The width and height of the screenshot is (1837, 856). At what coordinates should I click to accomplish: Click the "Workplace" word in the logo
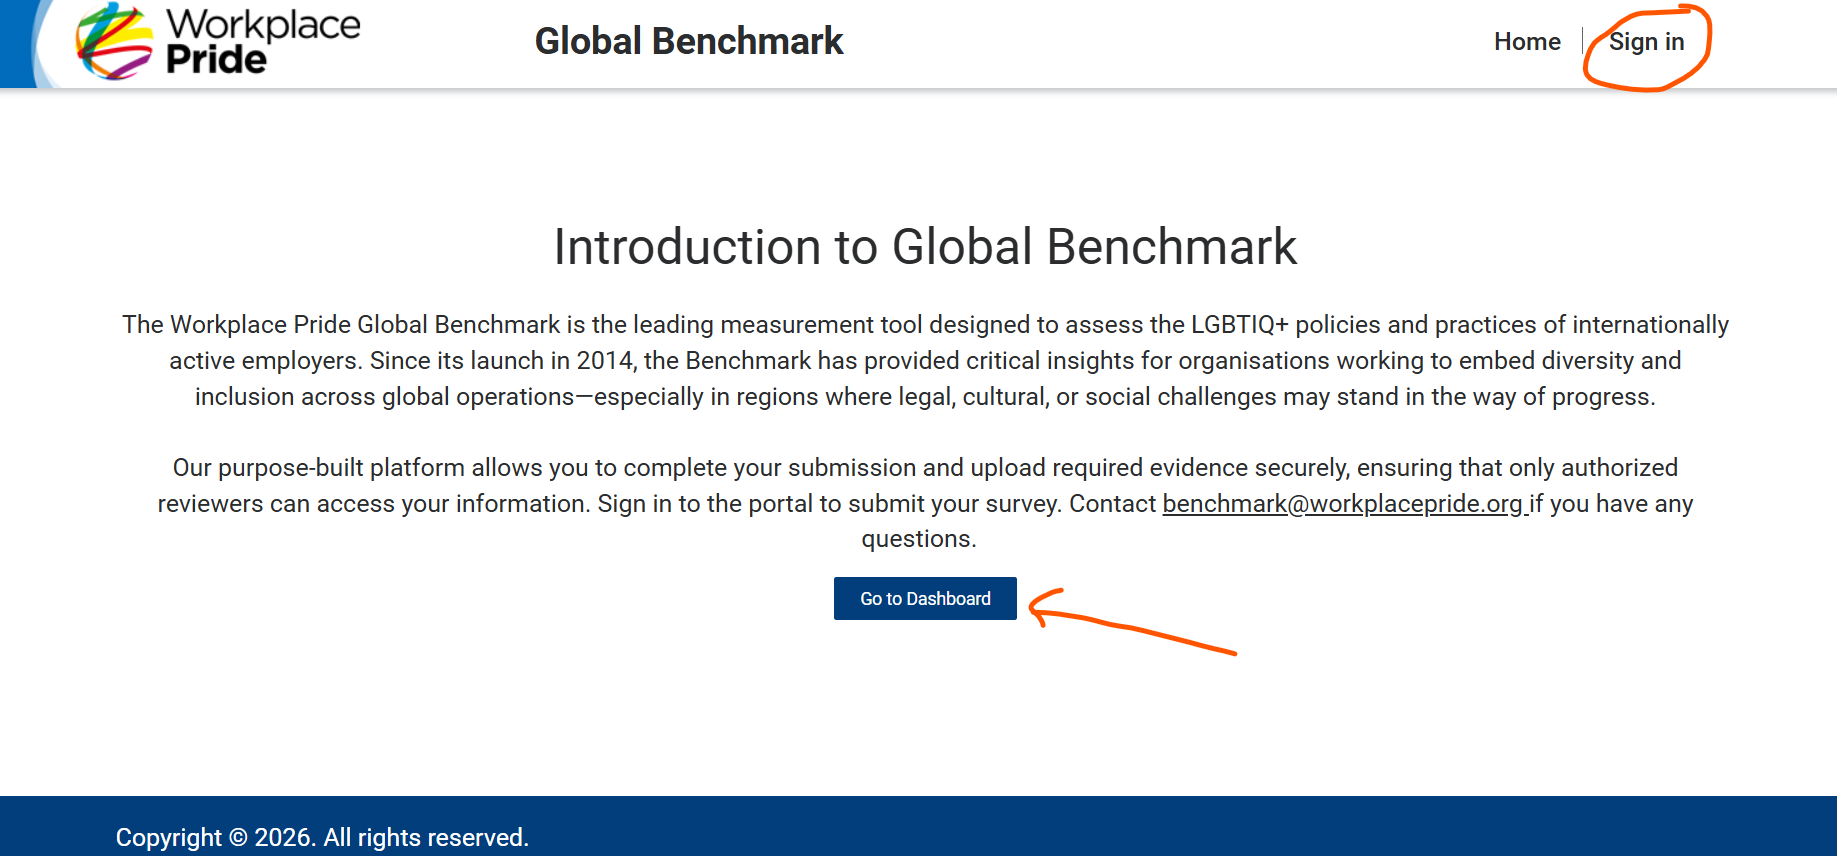pyautogui.click(x=262, y=24)
